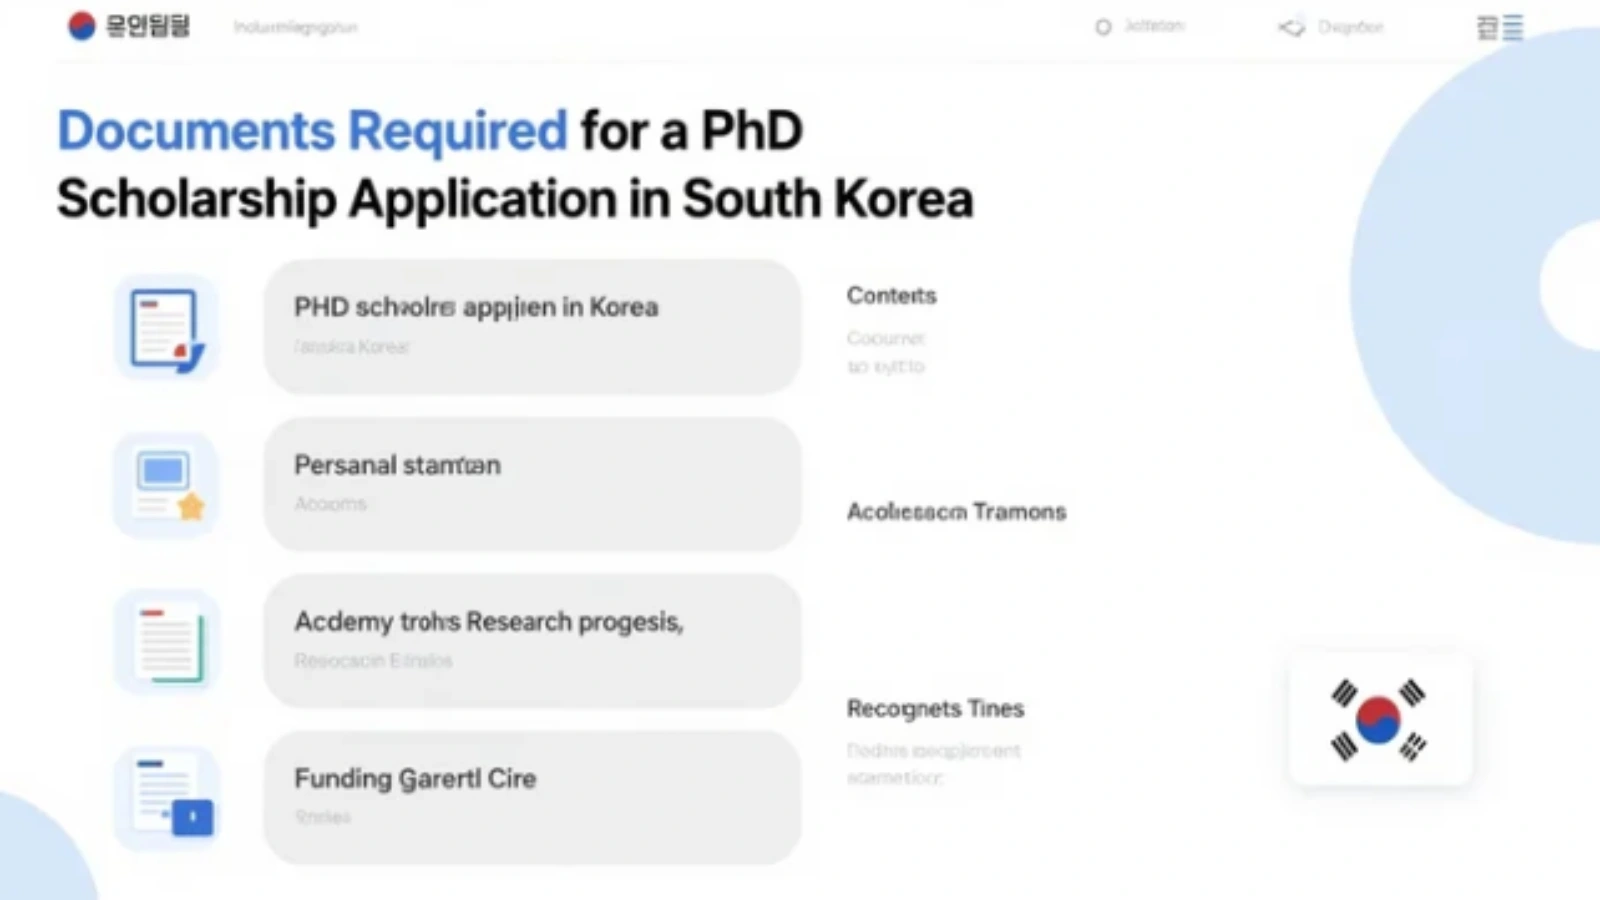The image size is (1600, 900).
Task: Open the list menu icon in the header
Action: pos(1500,27)
